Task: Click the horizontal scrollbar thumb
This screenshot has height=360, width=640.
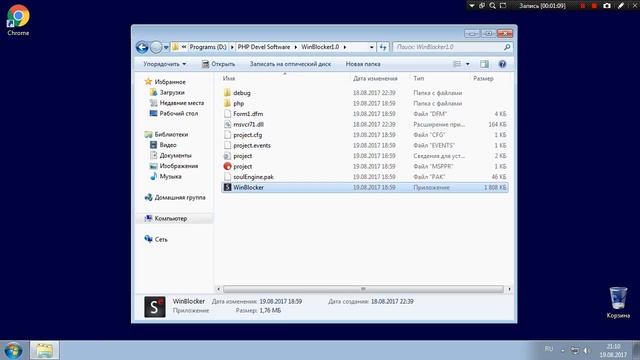Action: (x=363, y=289)
